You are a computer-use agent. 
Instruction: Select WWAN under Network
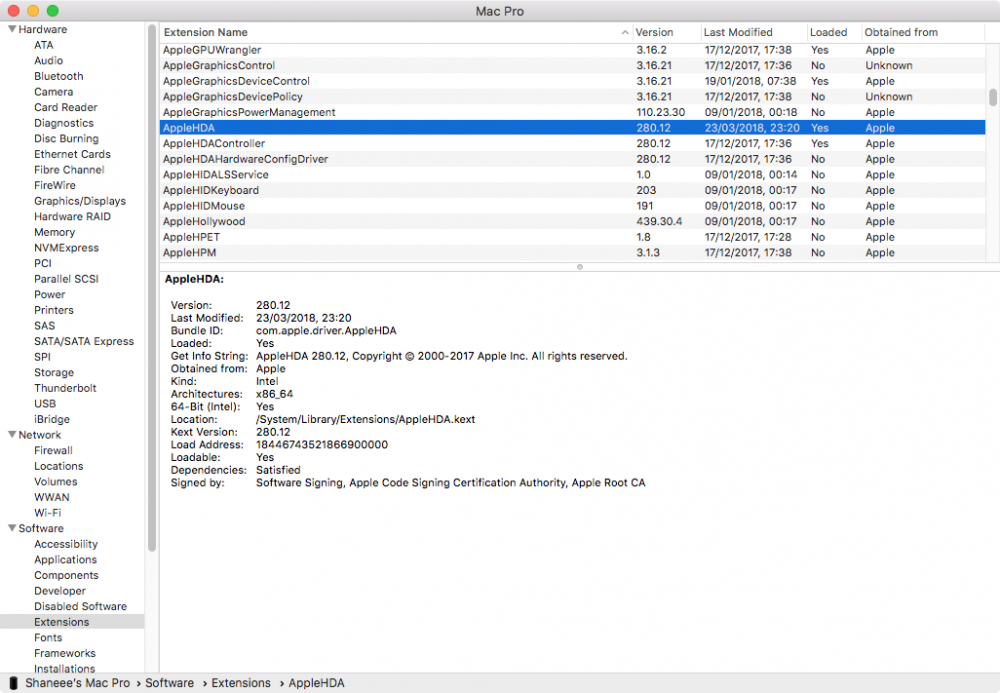pyautogui.click(x=52, y=497)
